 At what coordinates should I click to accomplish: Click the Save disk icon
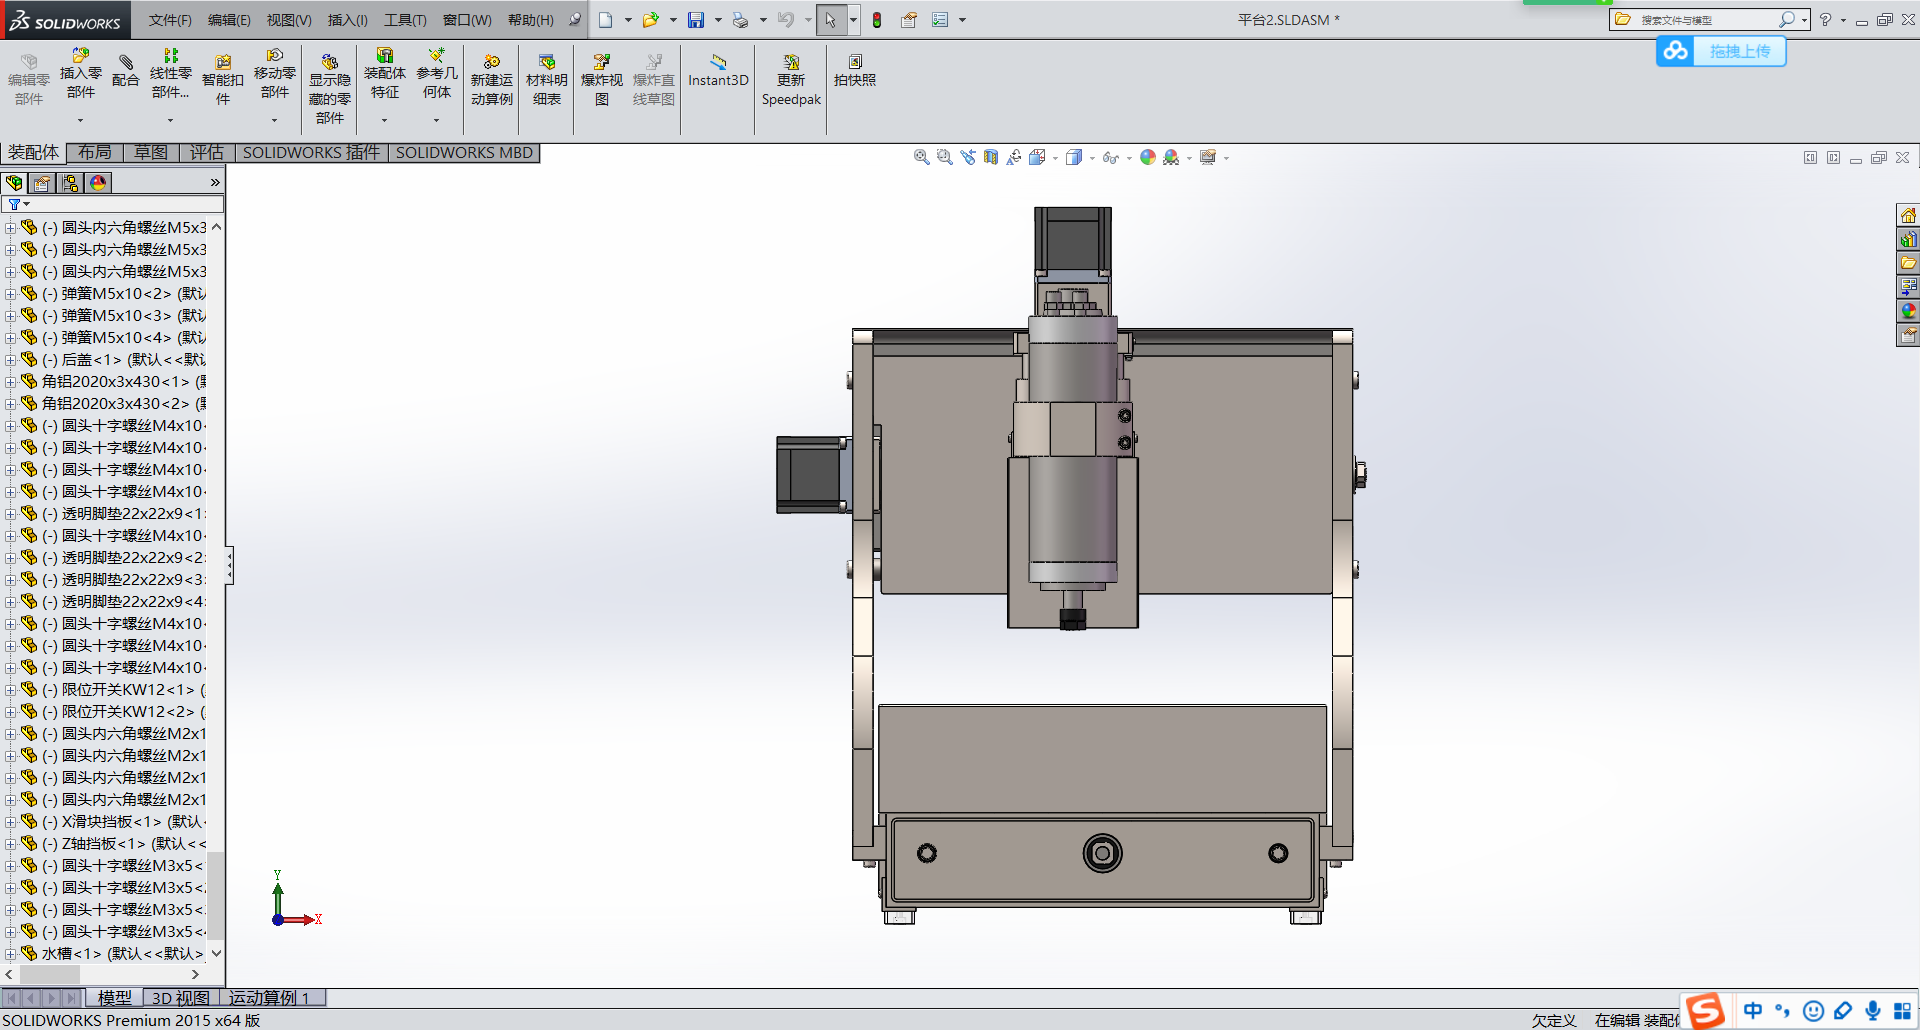click(x=696, y=20)
